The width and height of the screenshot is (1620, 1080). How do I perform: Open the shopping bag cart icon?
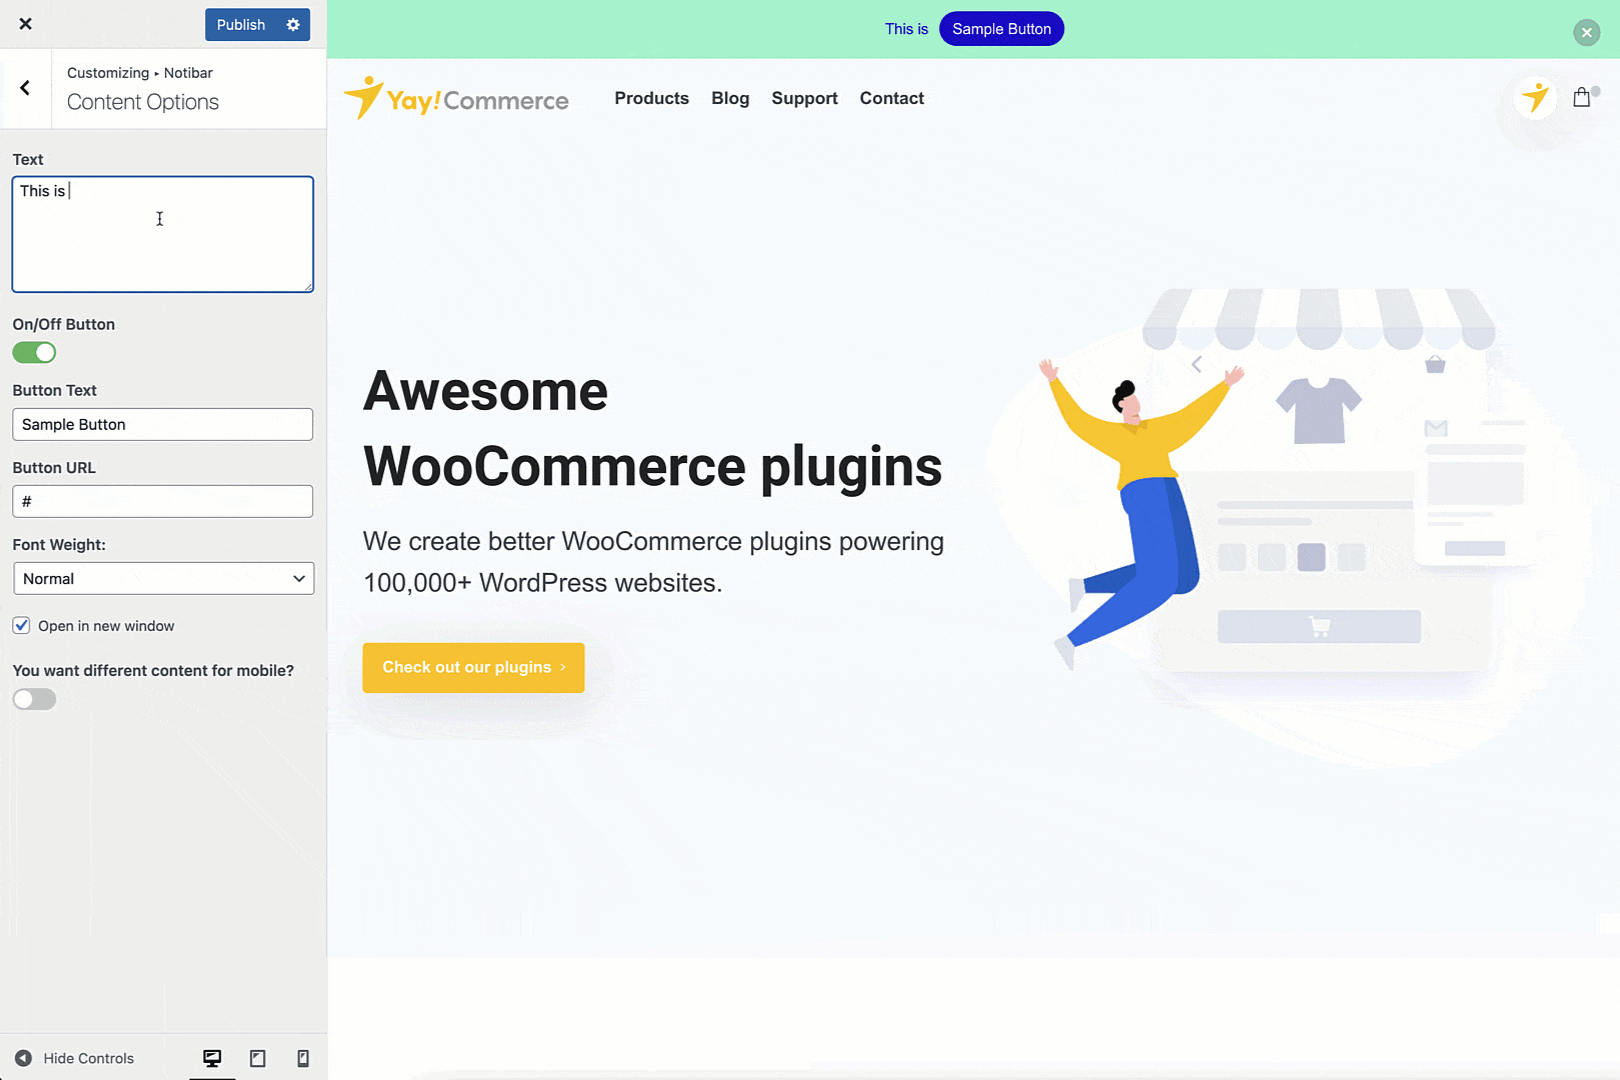[1582, 97]
